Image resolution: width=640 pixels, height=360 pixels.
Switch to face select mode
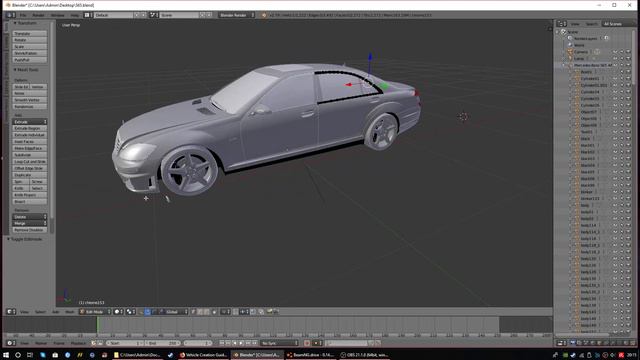pos(206,312)
